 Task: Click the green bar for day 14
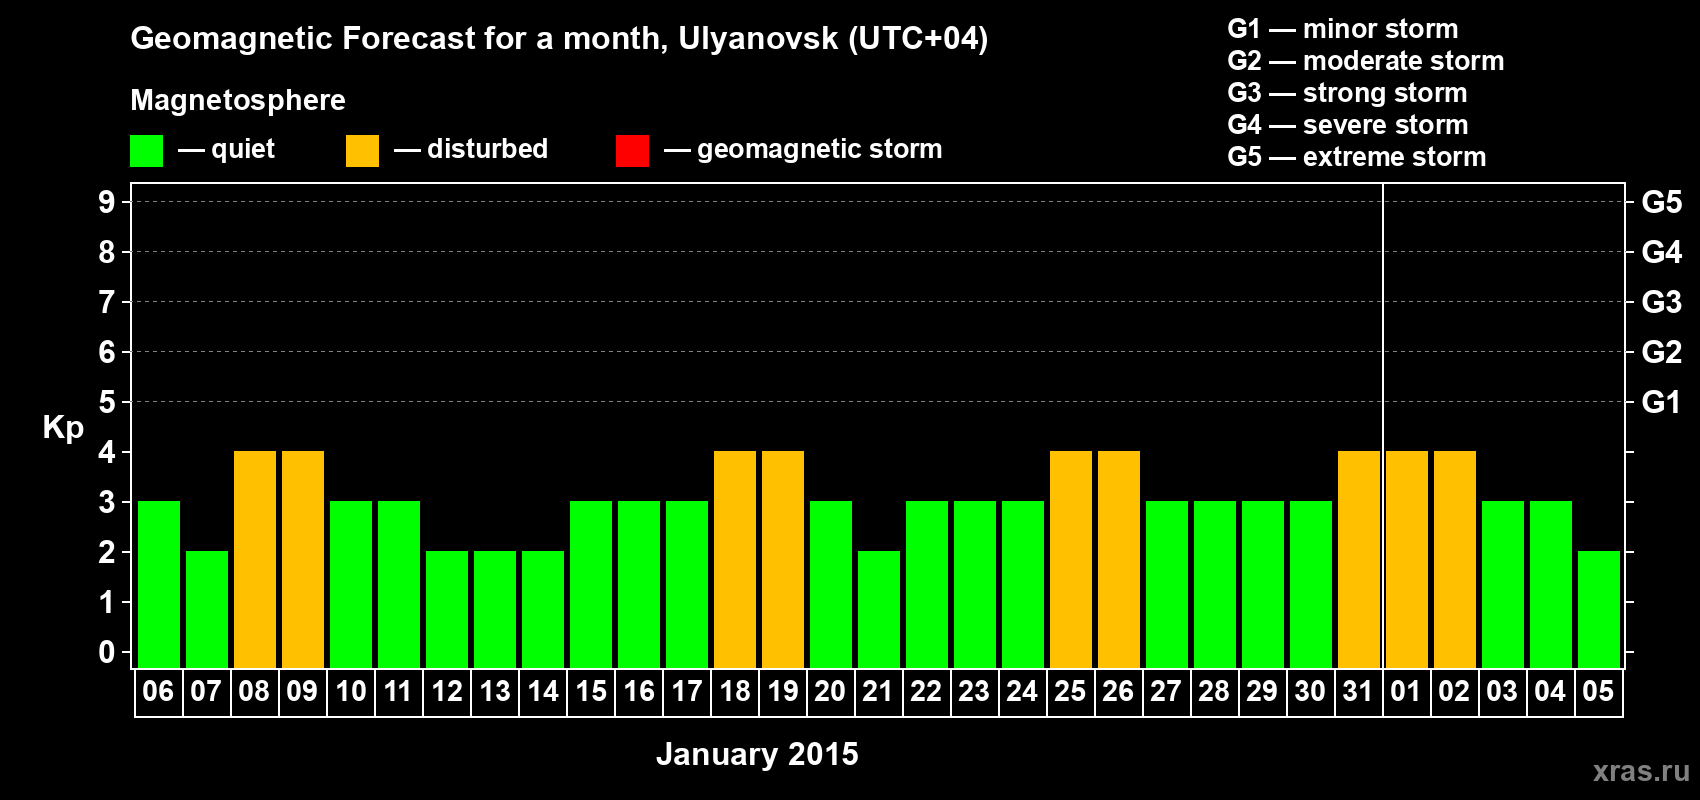[x=543, y=610]
